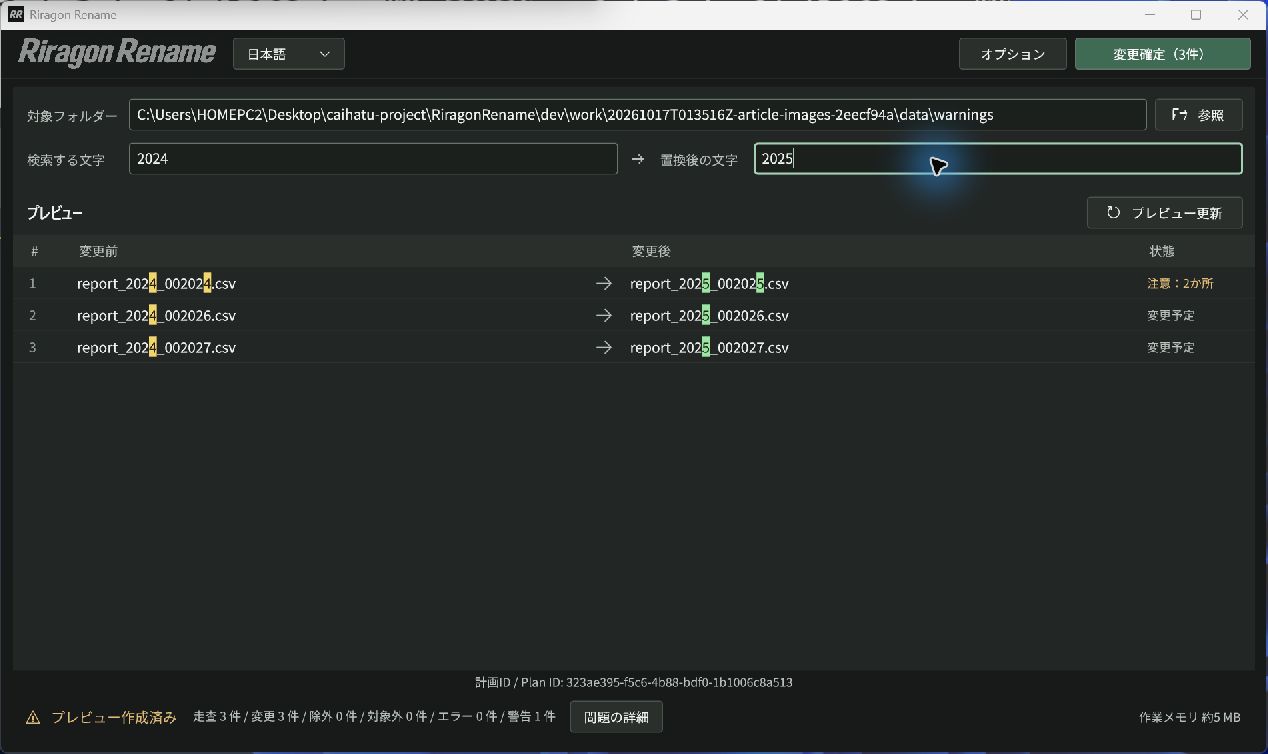Click 変更予定 status for report_2024_002027.csv

tap(1171, 348)
